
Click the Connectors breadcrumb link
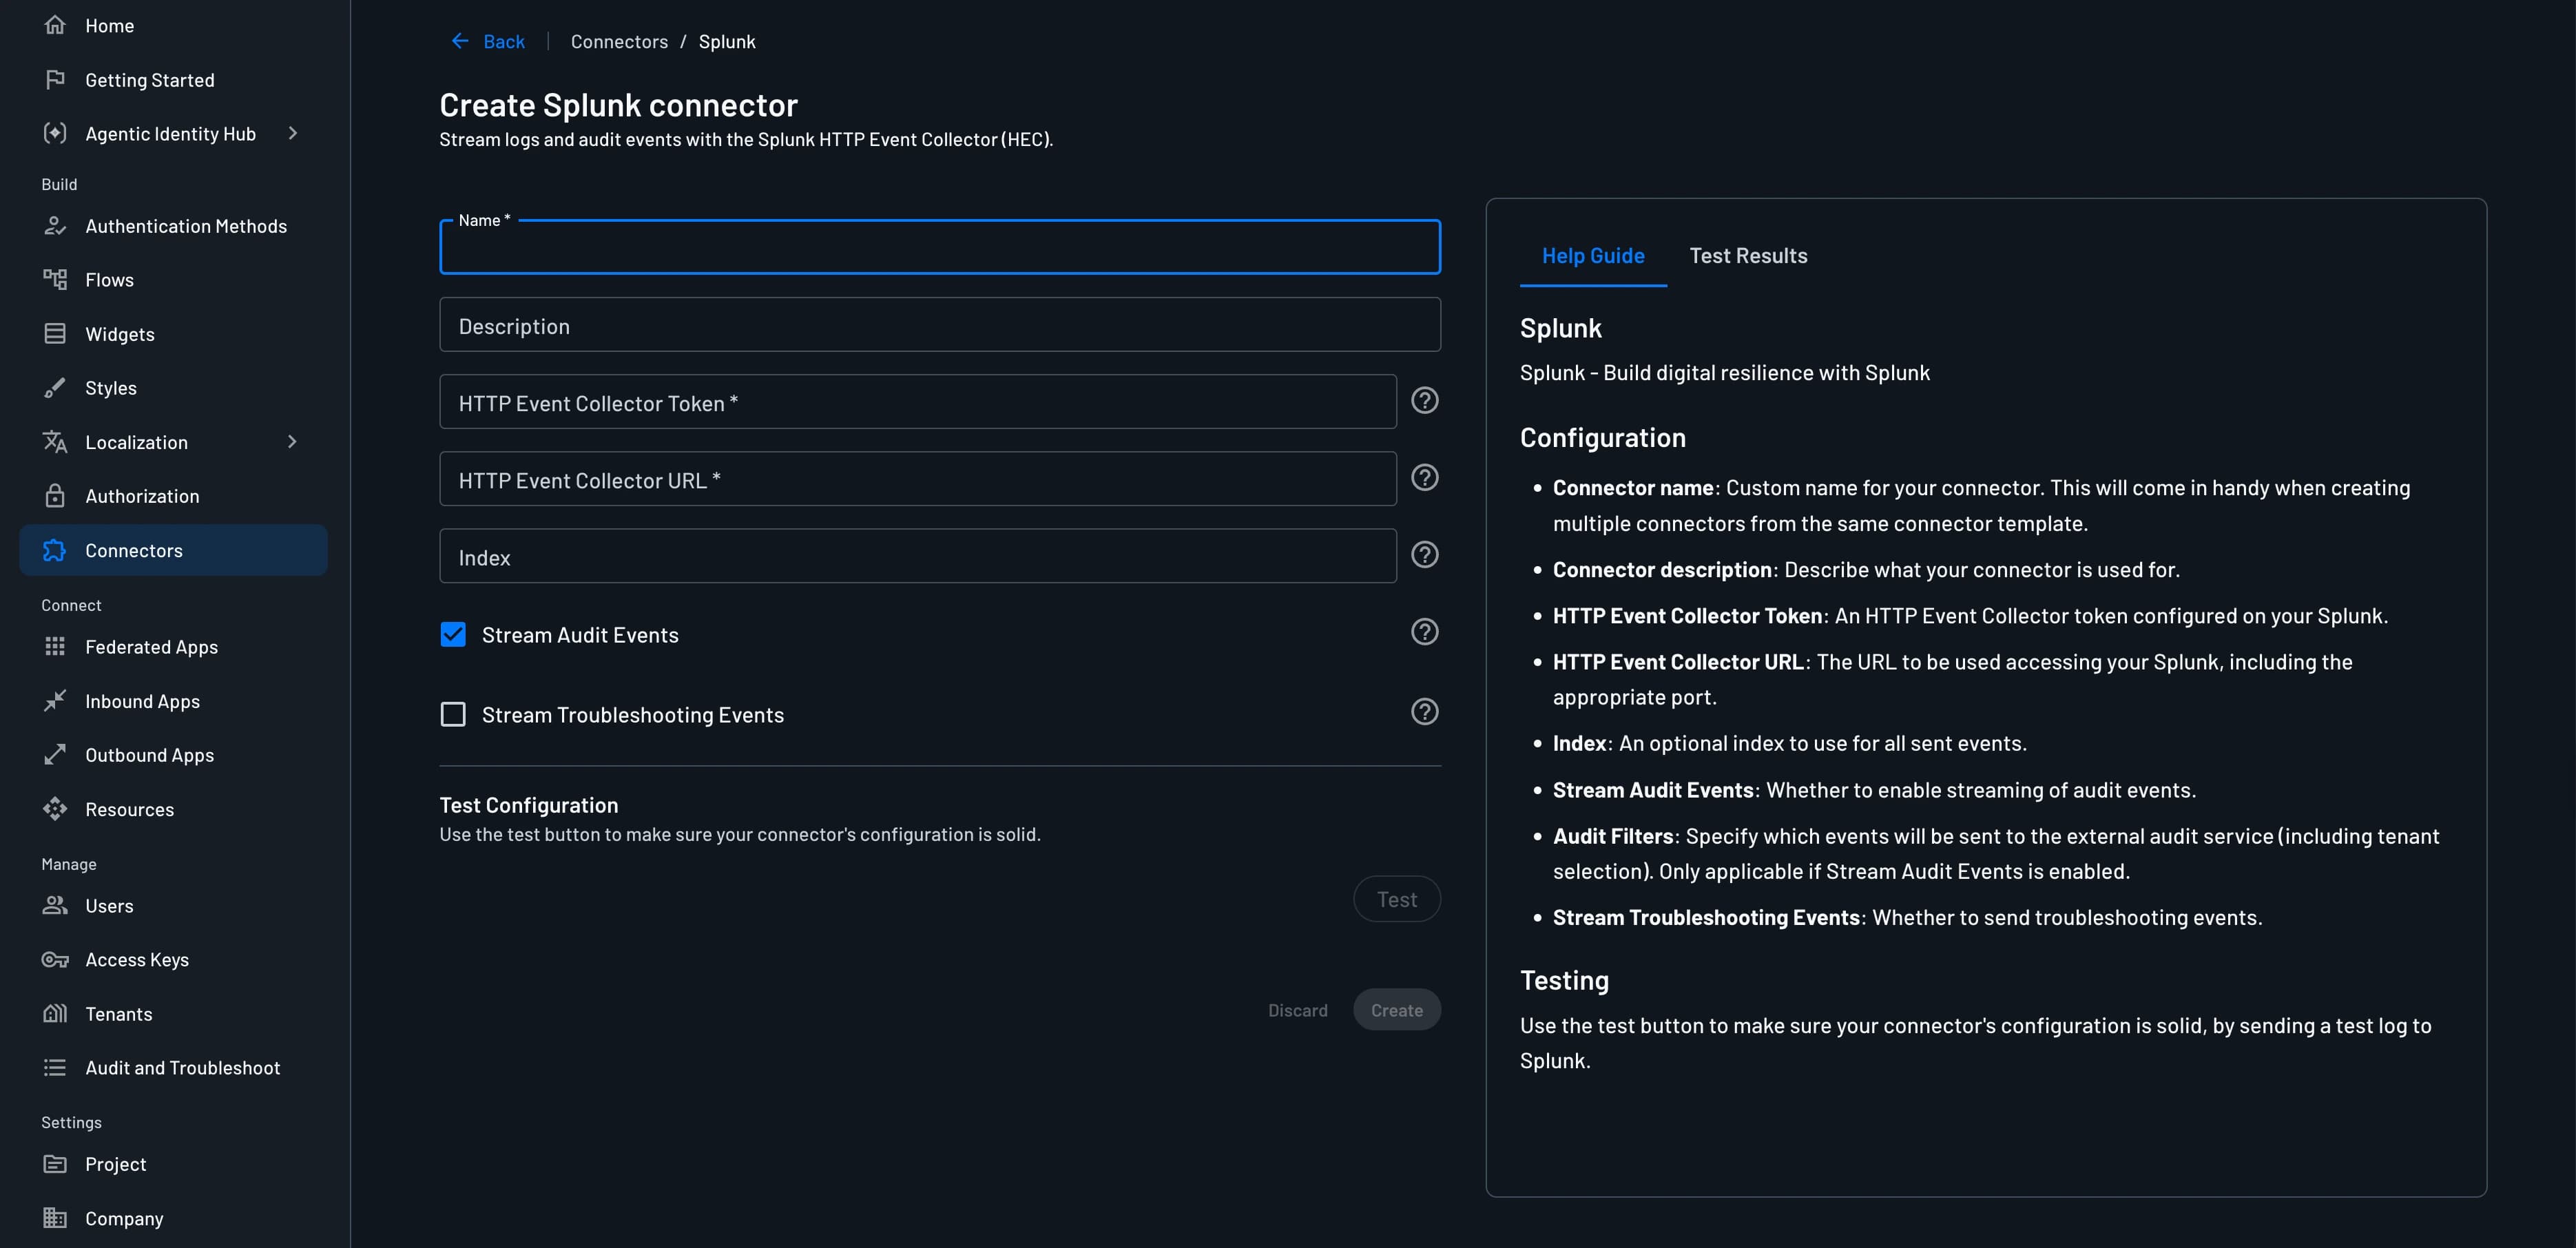pos(619,41)
